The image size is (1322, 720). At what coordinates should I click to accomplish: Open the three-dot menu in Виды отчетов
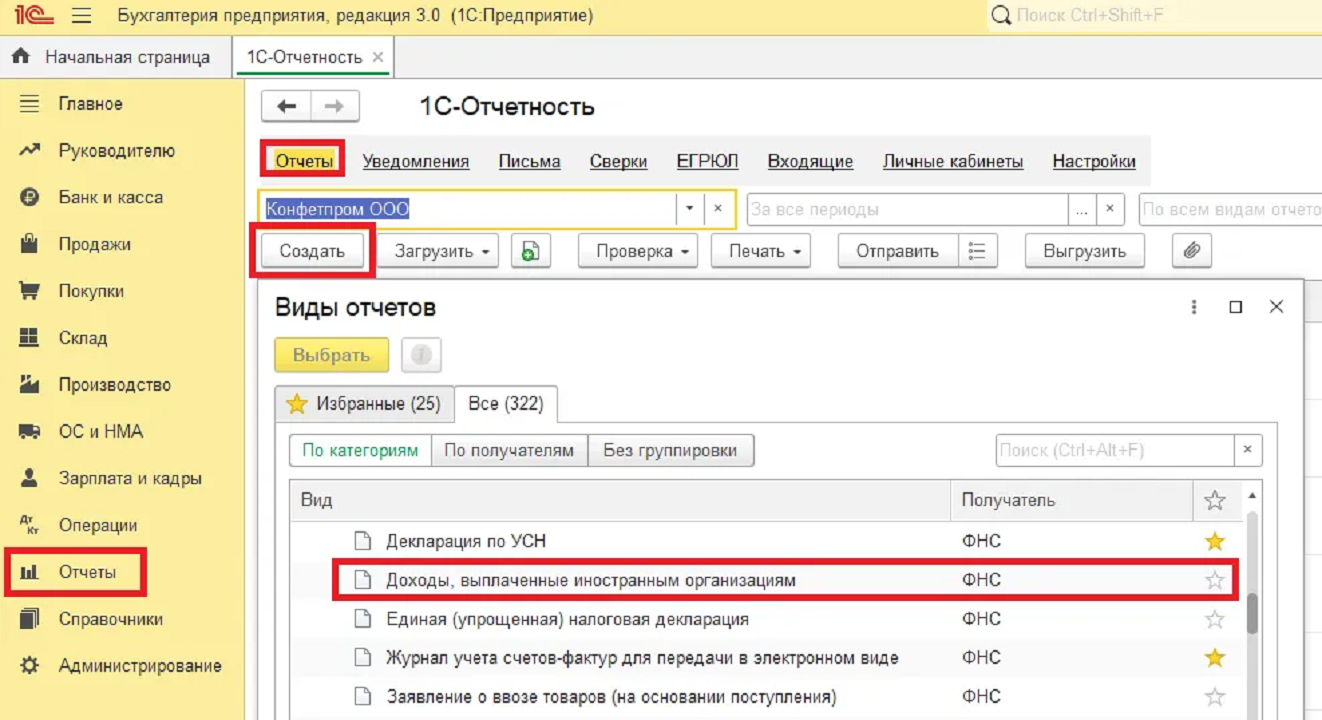tap(1194, 308)
